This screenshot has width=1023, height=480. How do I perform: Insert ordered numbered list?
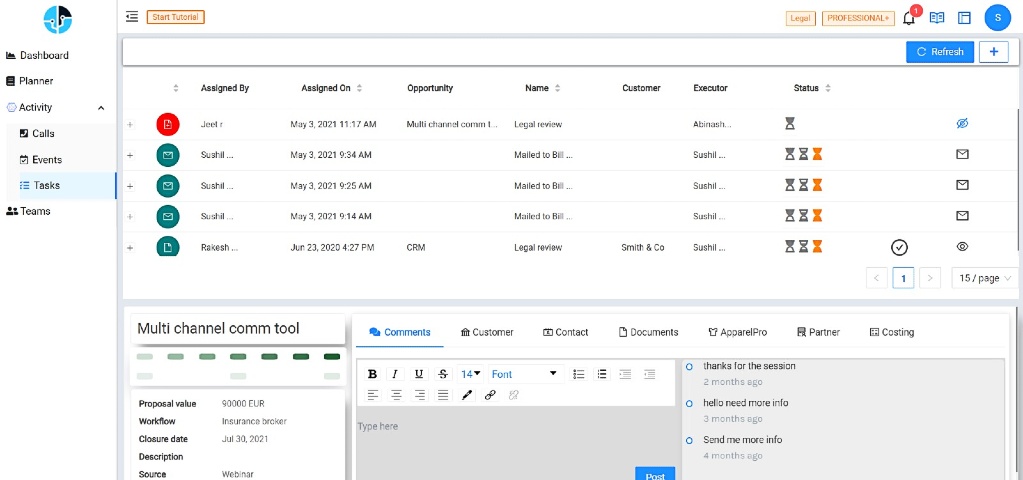coord(602,374)
